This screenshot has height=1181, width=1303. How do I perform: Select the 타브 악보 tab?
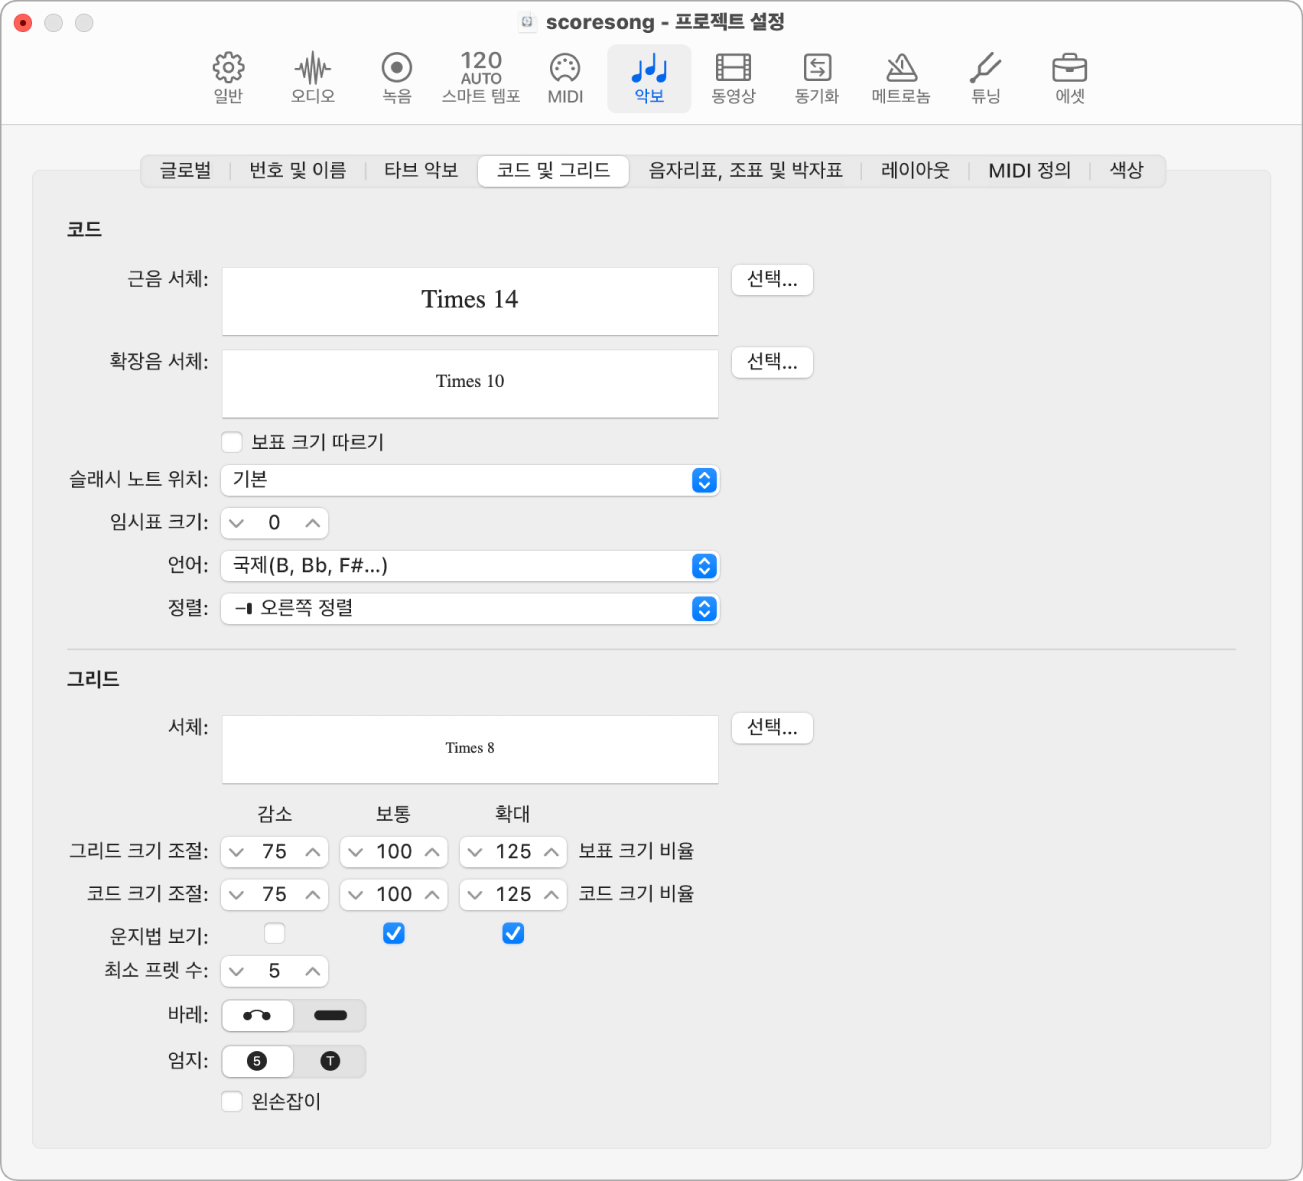click(x=421, y=171)
